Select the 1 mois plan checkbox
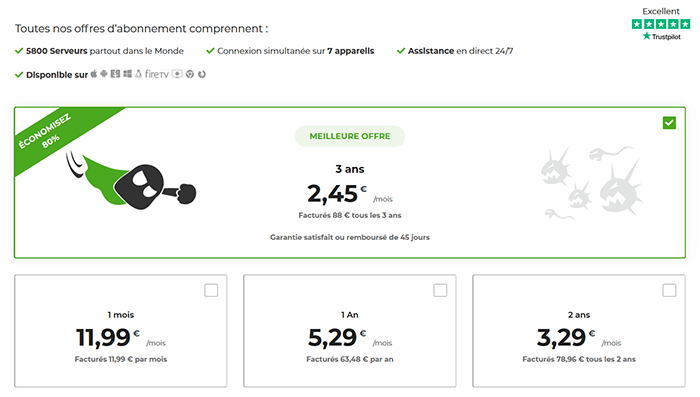Image resolution: width=700 pixels, height=397 pixels. (211, 290)
